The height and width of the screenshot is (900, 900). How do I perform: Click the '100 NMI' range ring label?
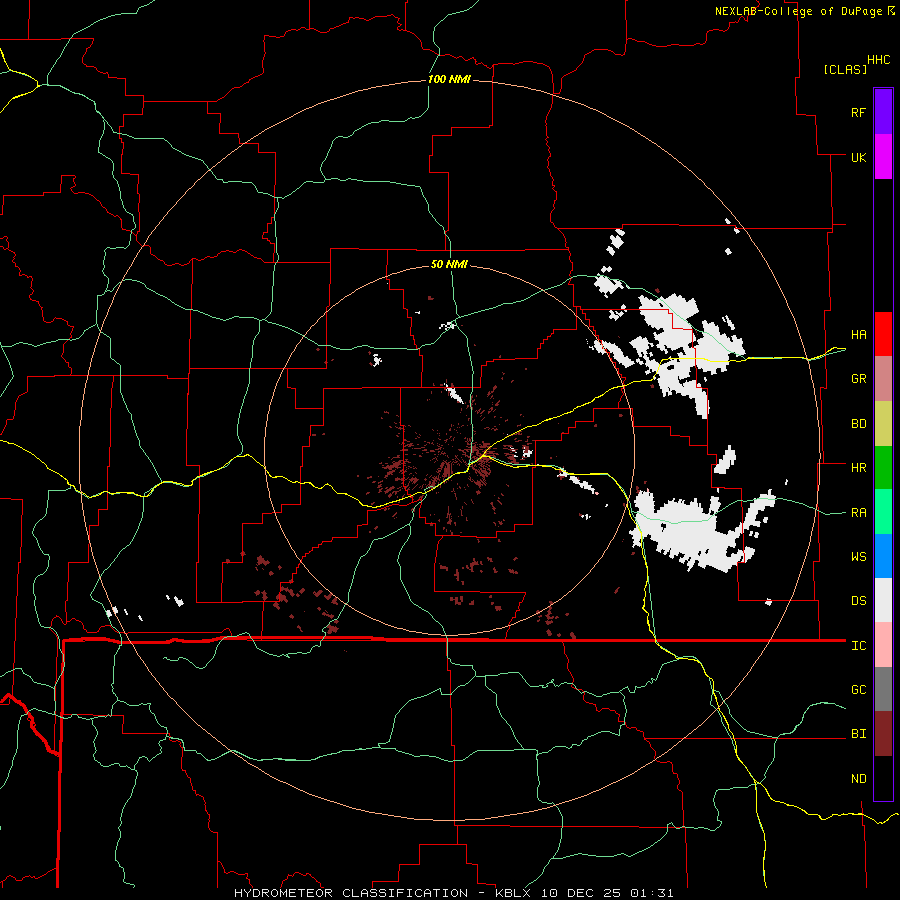(x=449, y=79)
